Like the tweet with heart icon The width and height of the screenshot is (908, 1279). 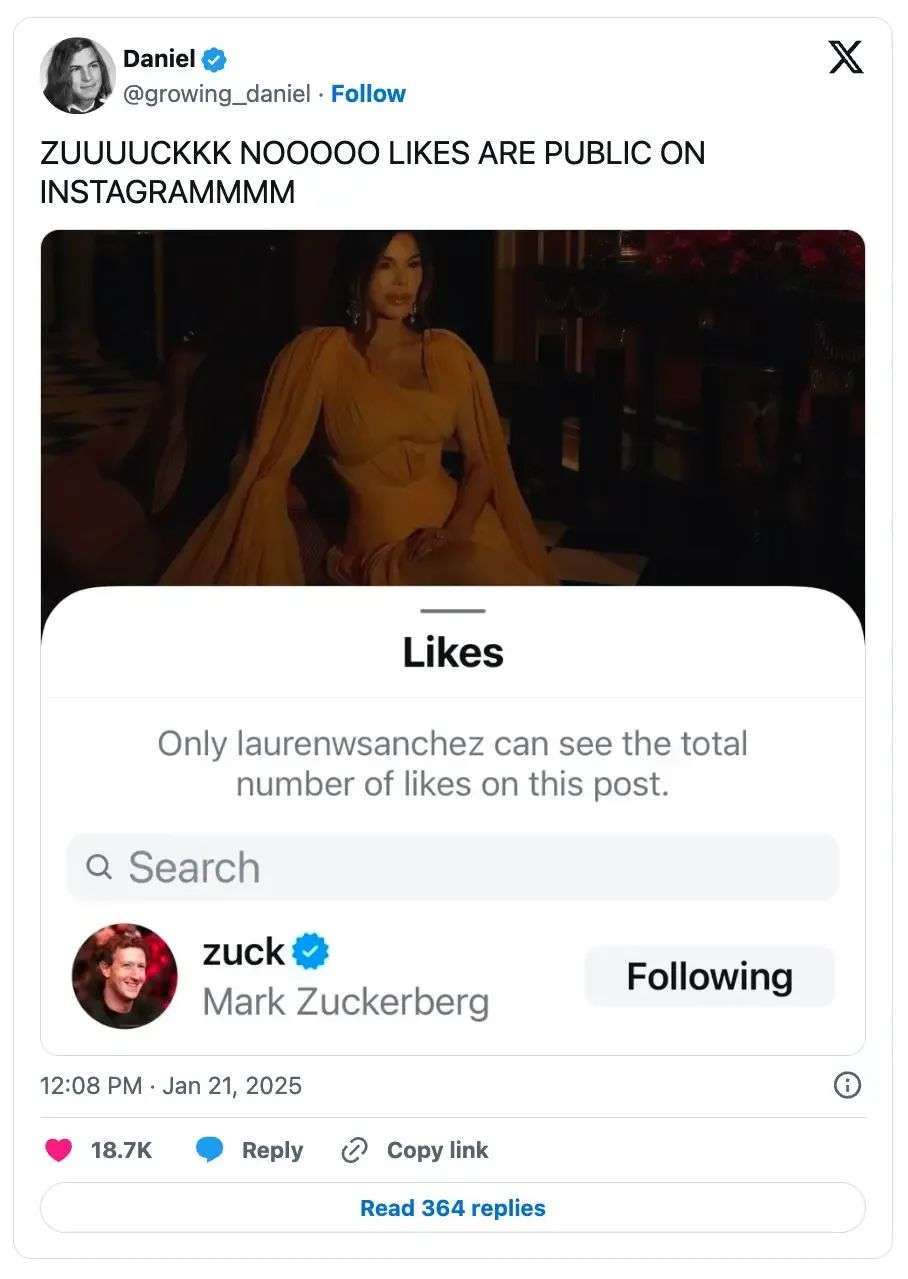click(x=60, y=1150)
